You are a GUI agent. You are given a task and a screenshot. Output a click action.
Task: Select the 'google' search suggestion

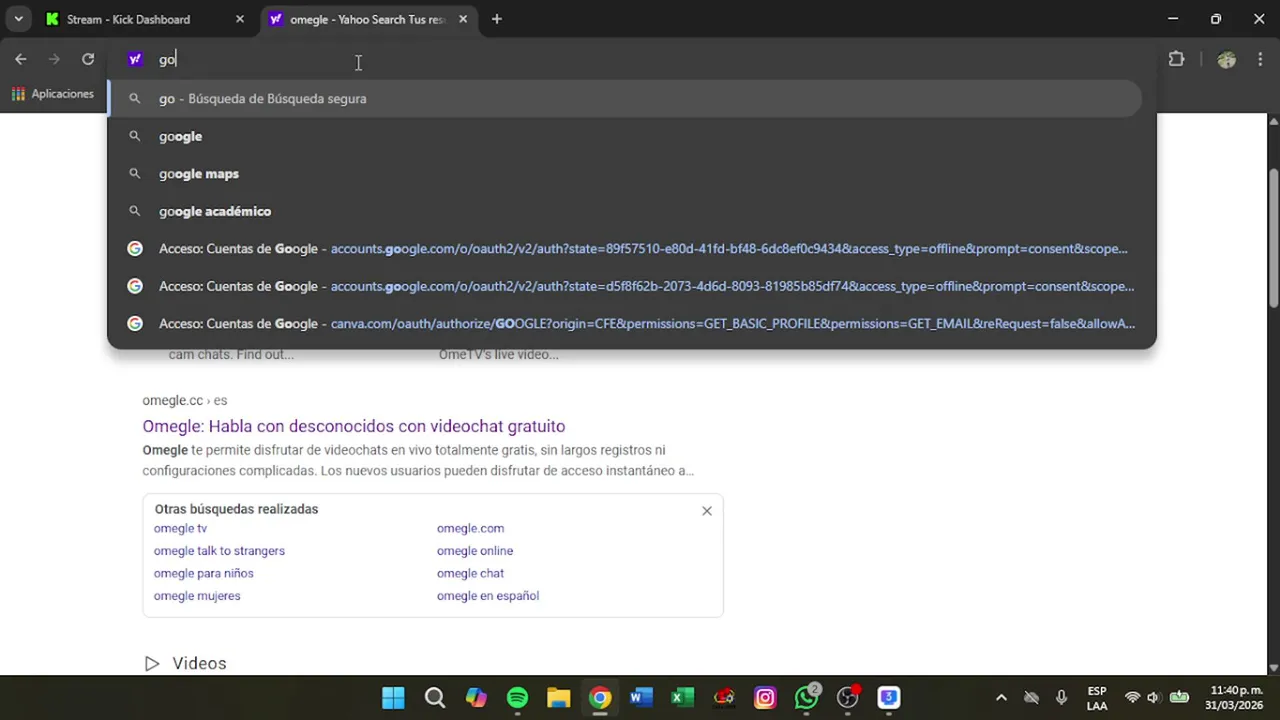click(624, 136)
